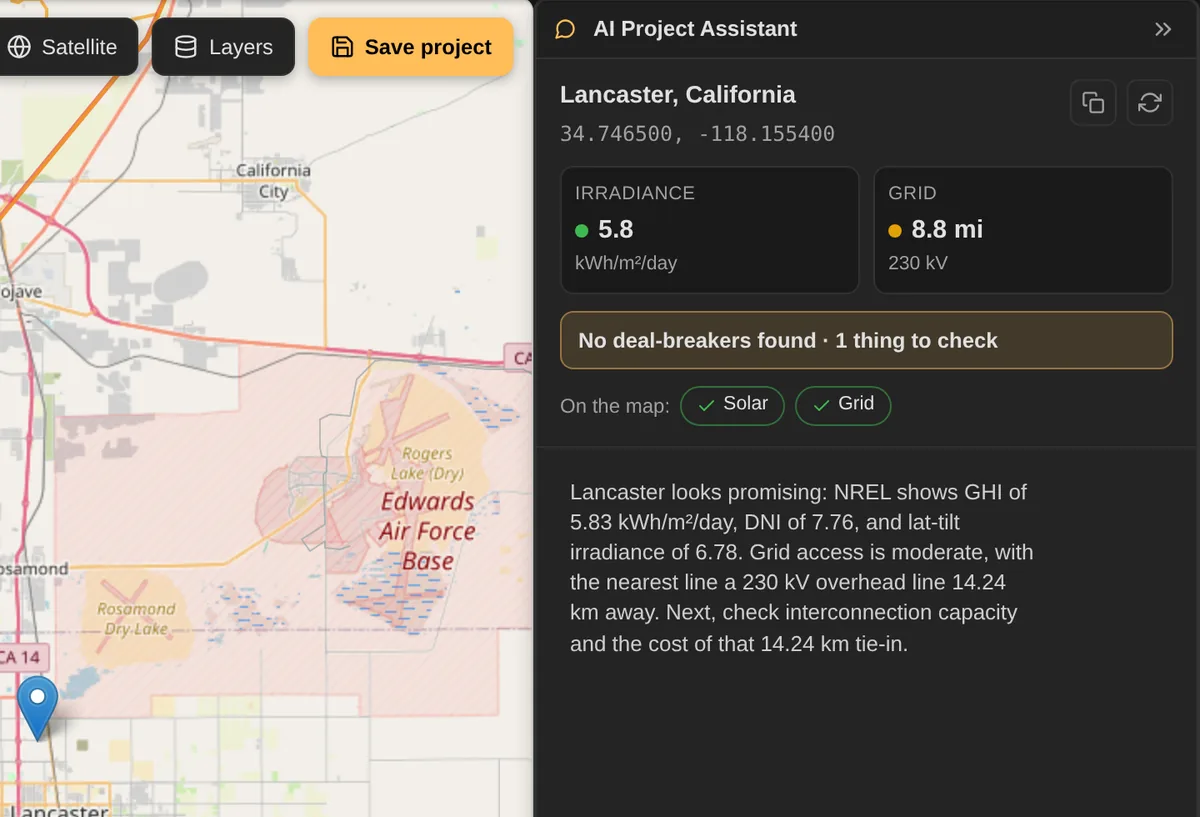This screenshot has height=817, width=1200.
Task: Click Rogers Lake (Dry) map label
Action: click(427, 463)
